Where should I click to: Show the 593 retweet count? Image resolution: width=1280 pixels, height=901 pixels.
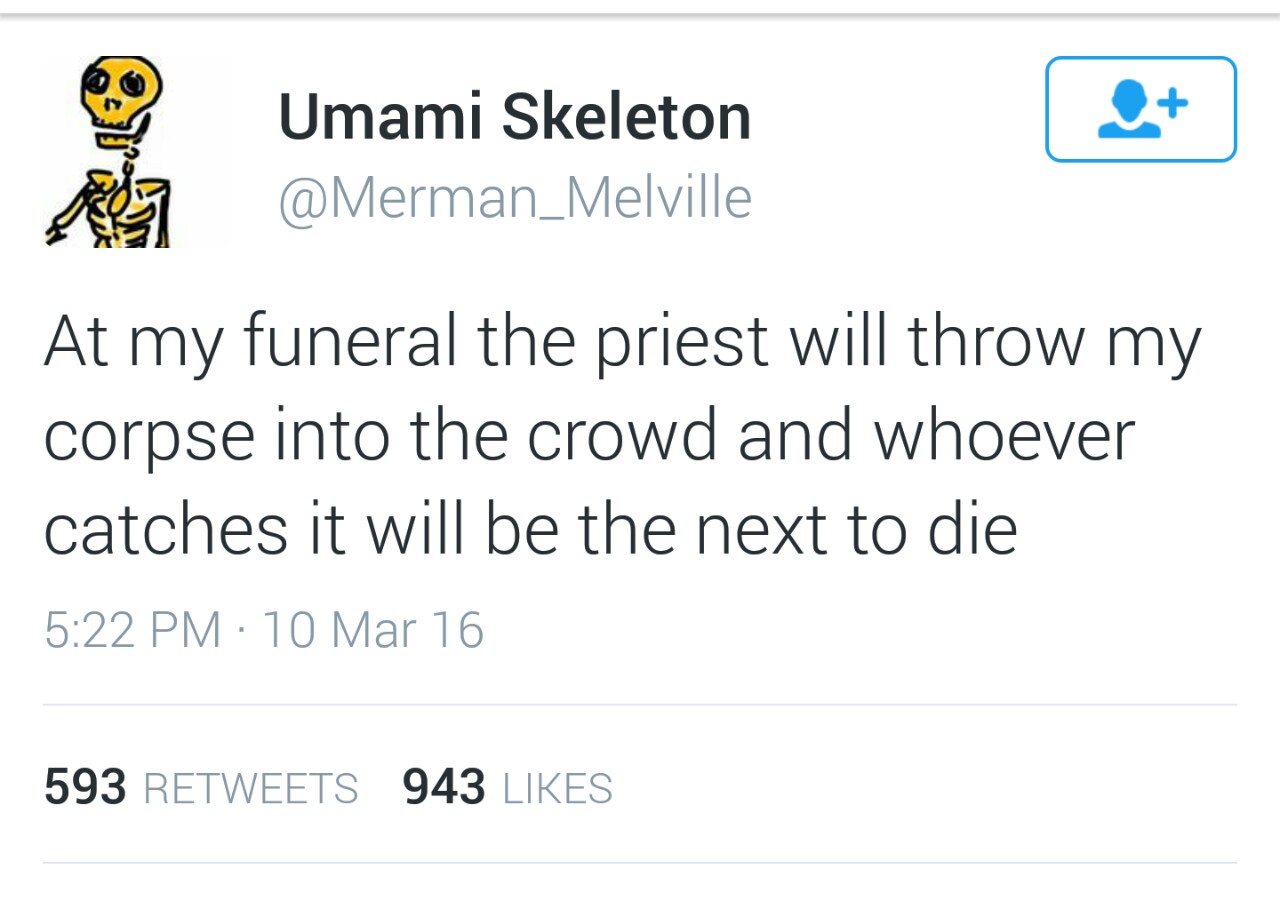(85, 788)
